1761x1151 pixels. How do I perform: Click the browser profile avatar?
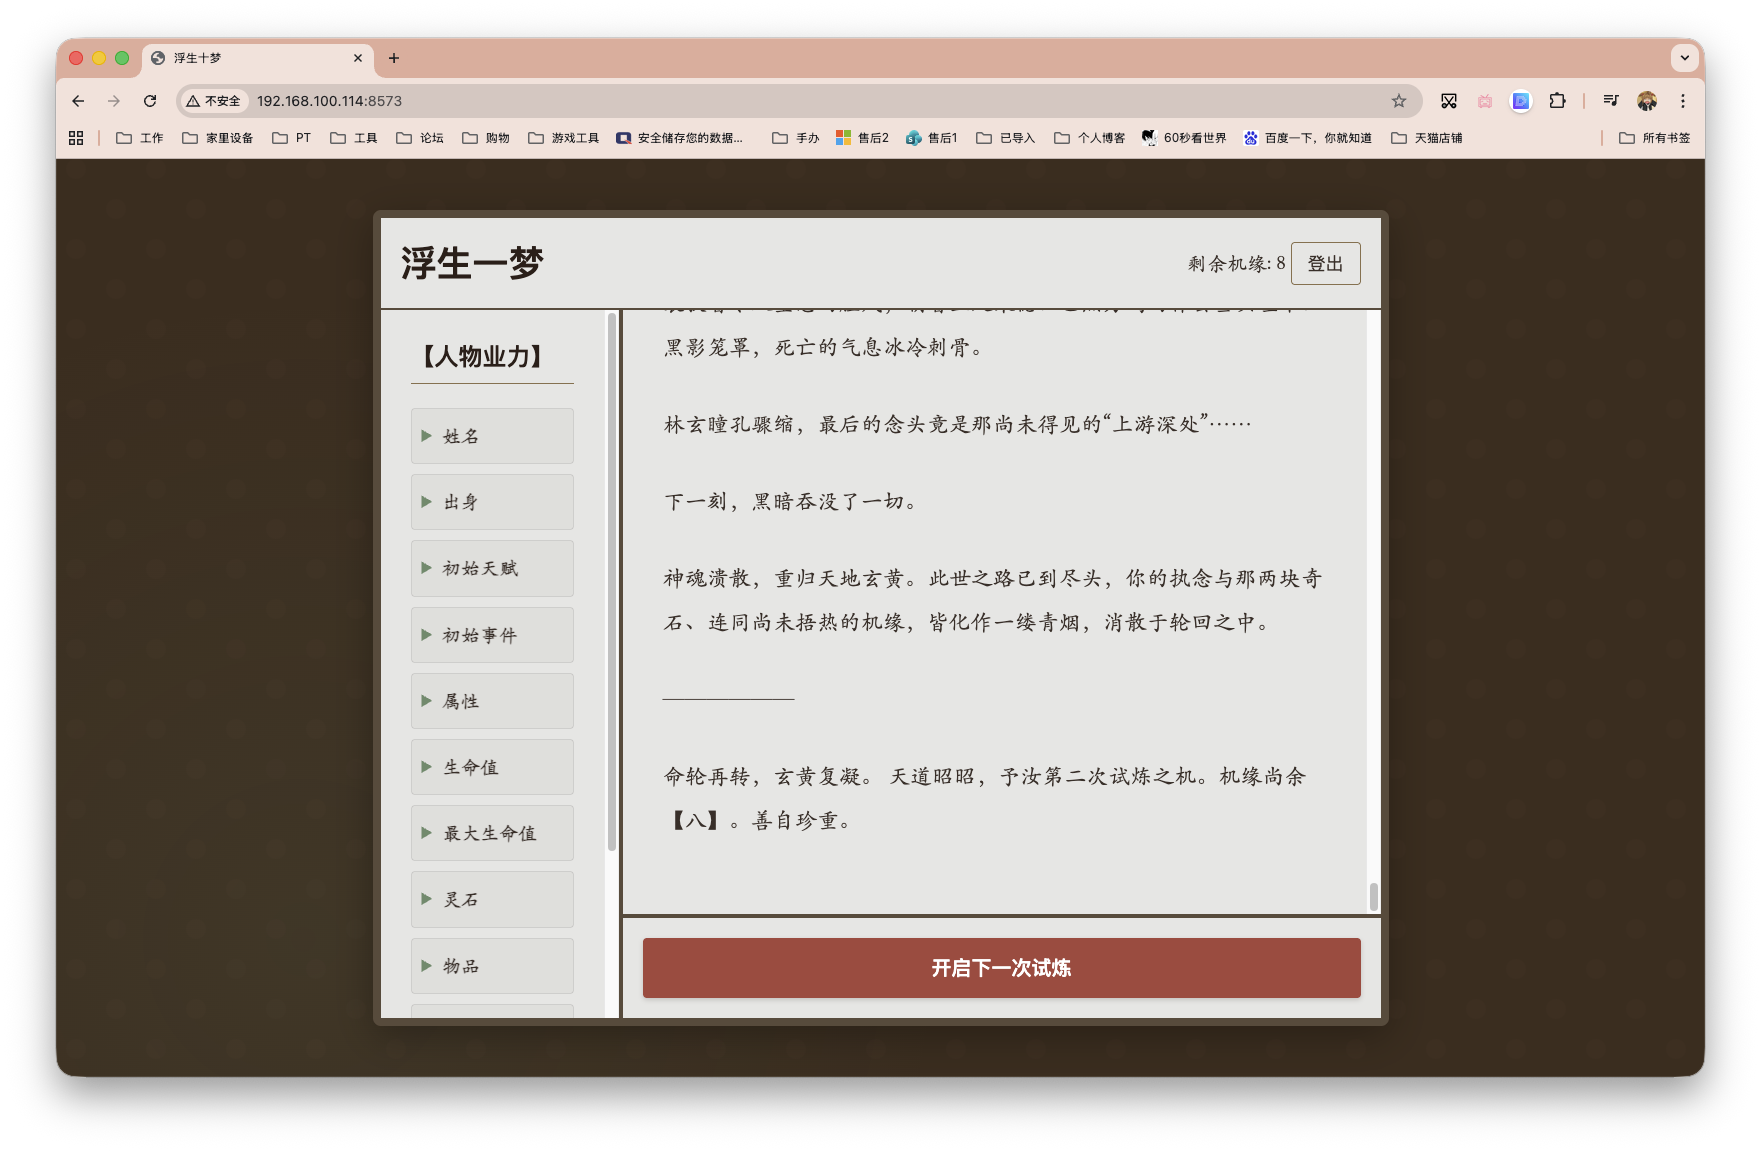point(1646,101)
